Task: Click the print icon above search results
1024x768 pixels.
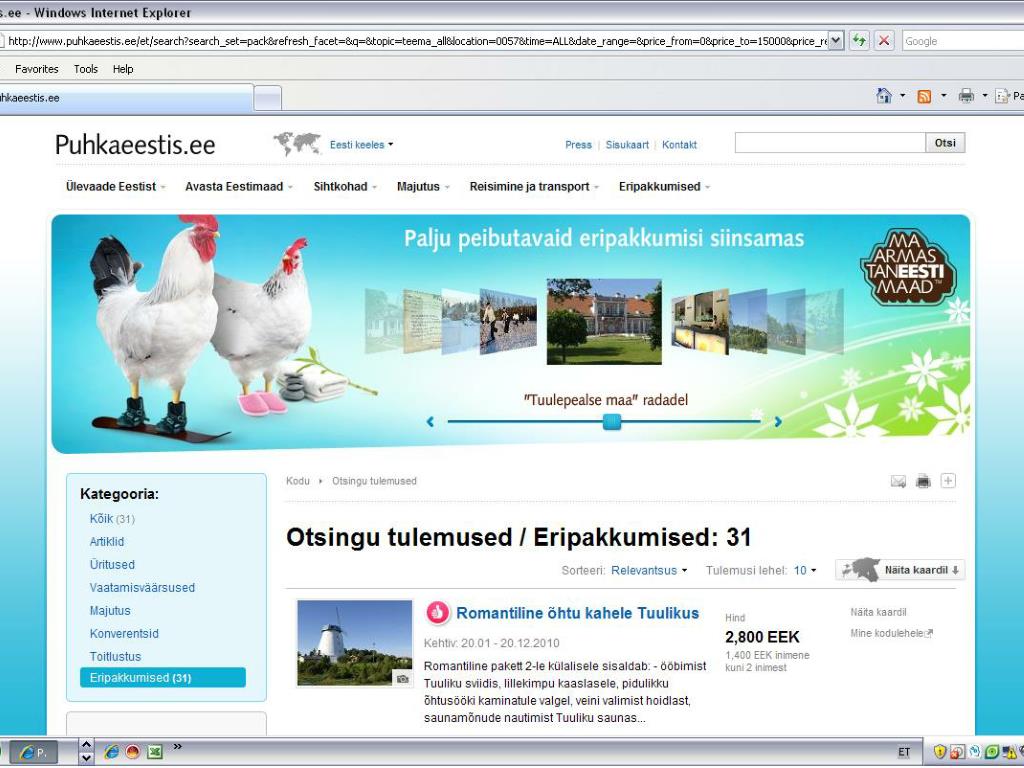Action: point(923,481)
